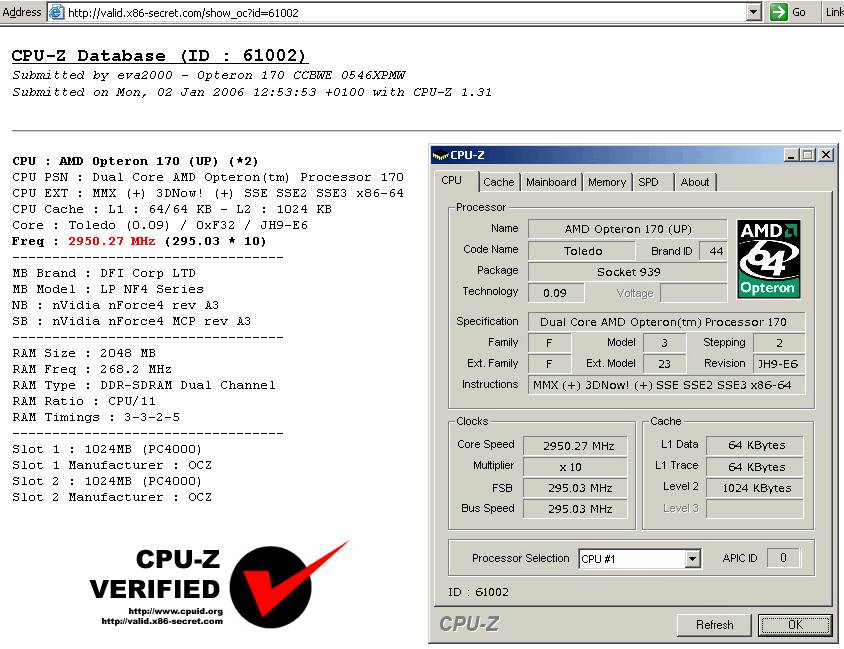
Task: Click the FSB 295.03 MHz value
Action: pos(575,488)
